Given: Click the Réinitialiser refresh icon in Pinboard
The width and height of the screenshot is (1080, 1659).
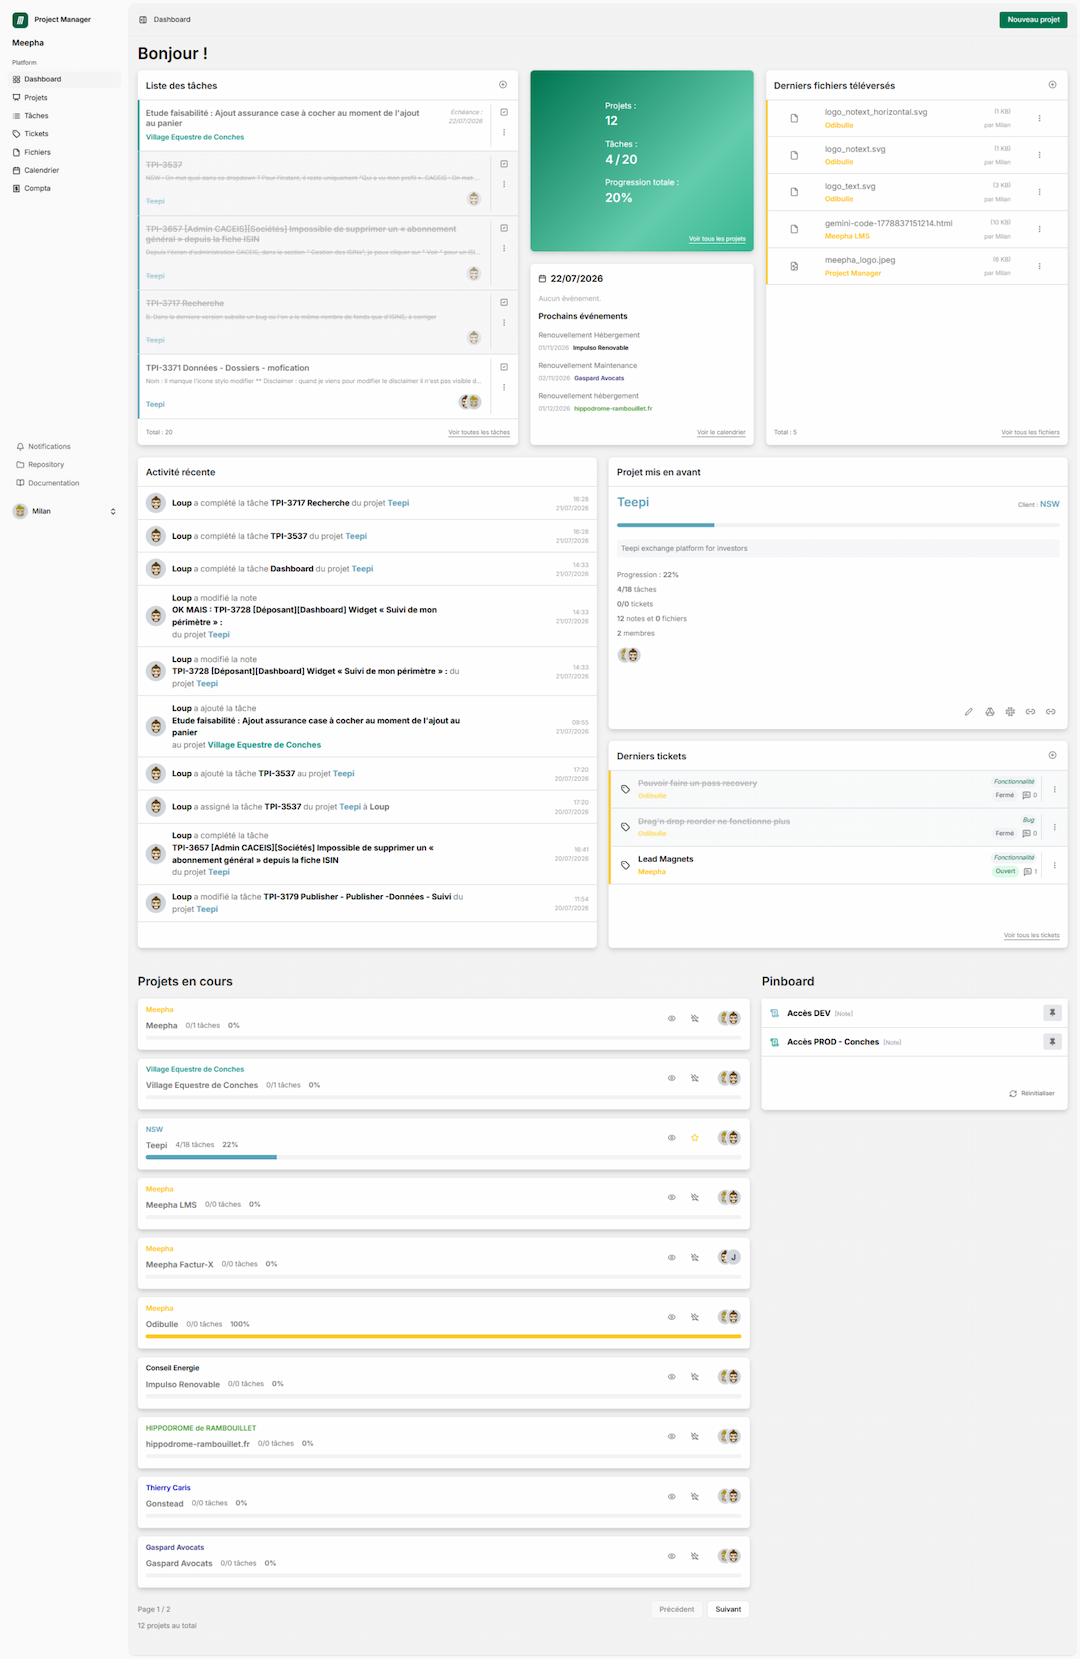Looking at the screenshot, I should coord(1013,1093).
